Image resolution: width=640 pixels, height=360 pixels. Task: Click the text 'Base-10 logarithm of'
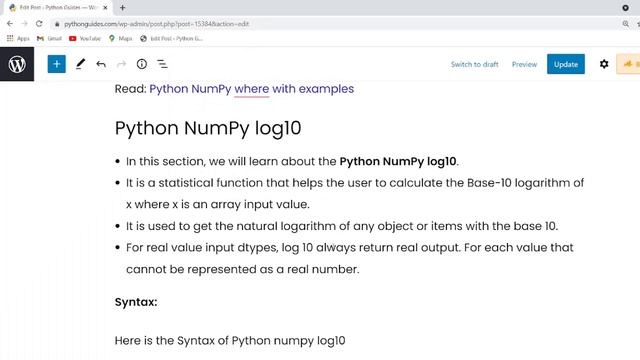pos(525,182)
